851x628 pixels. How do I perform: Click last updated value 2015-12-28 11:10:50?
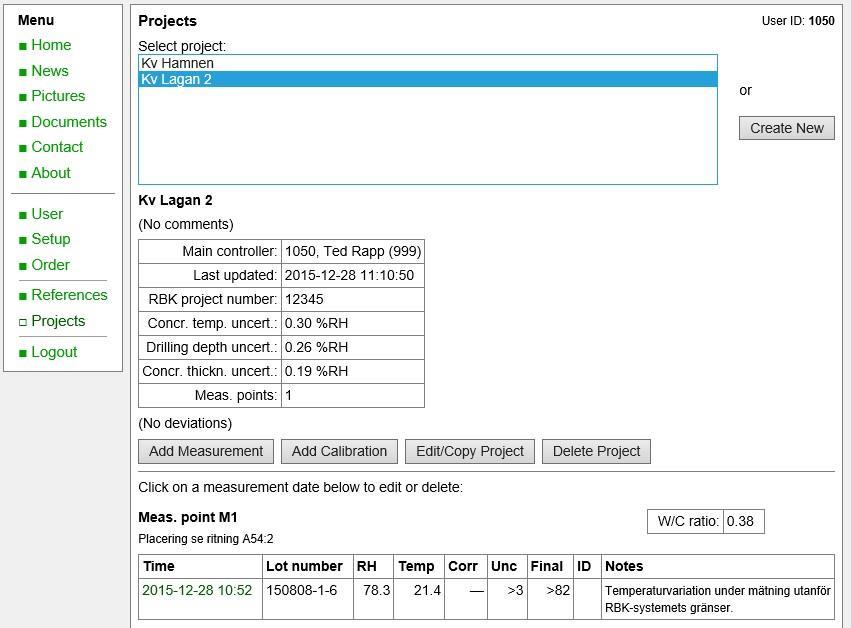349,275
